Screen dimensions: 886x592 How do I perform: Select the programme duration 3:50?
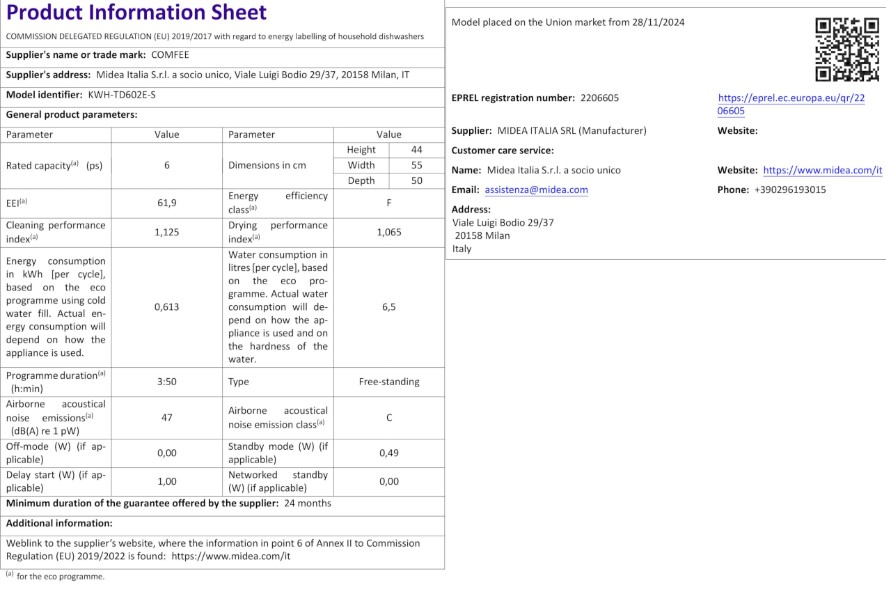(167, 381)
